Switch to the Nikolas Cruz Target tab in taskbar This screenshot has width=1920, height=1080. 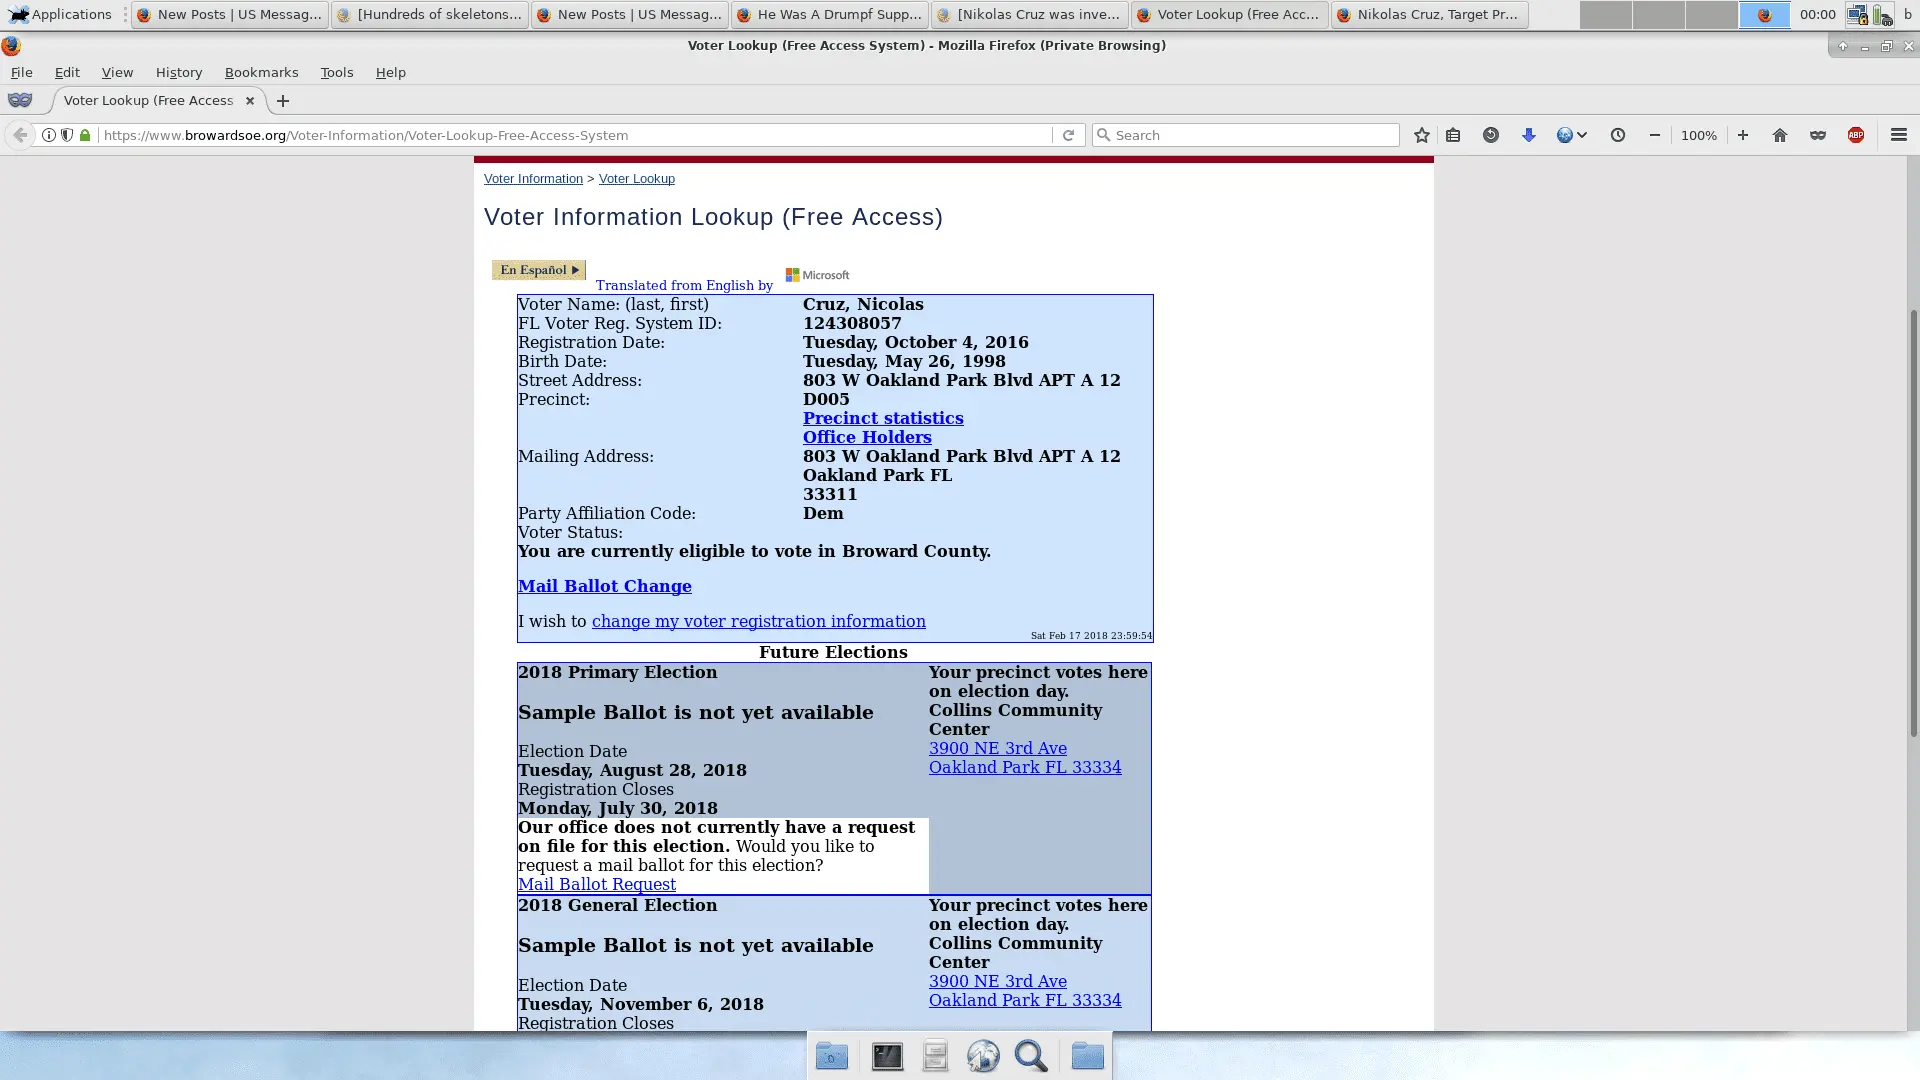pyautogui.click(x=1428, y=14)
